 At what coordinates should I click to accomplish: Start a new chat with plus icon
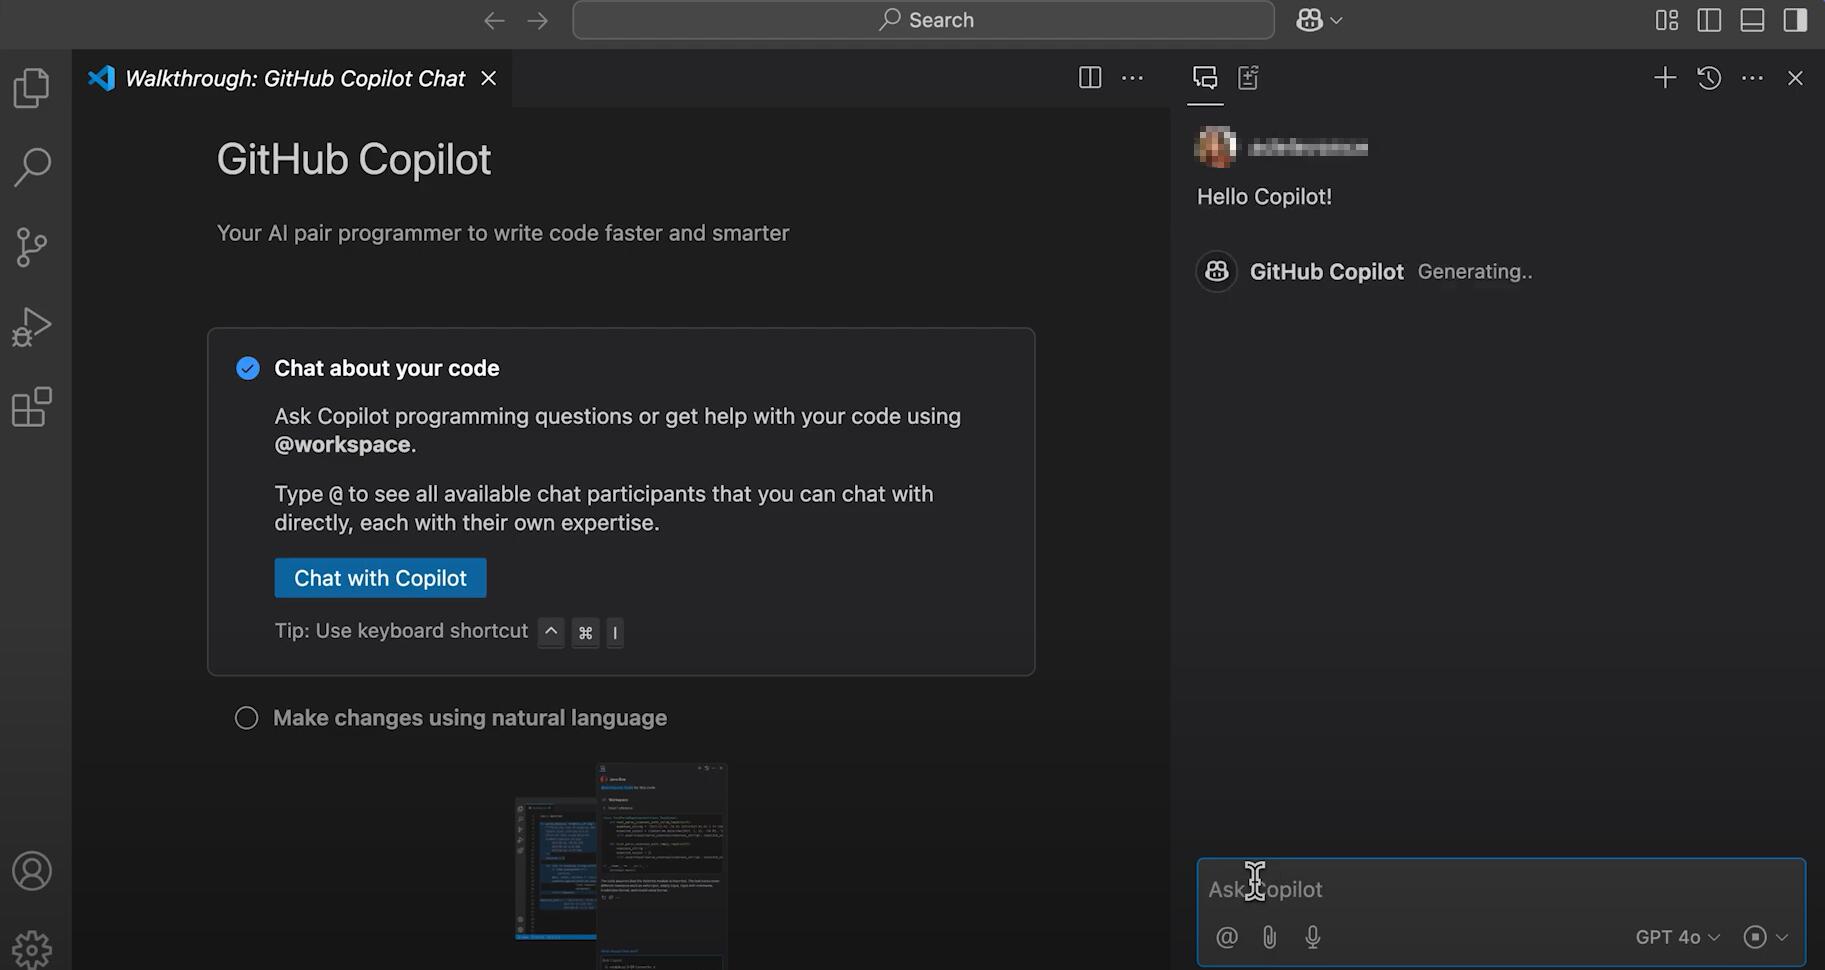1665,78
